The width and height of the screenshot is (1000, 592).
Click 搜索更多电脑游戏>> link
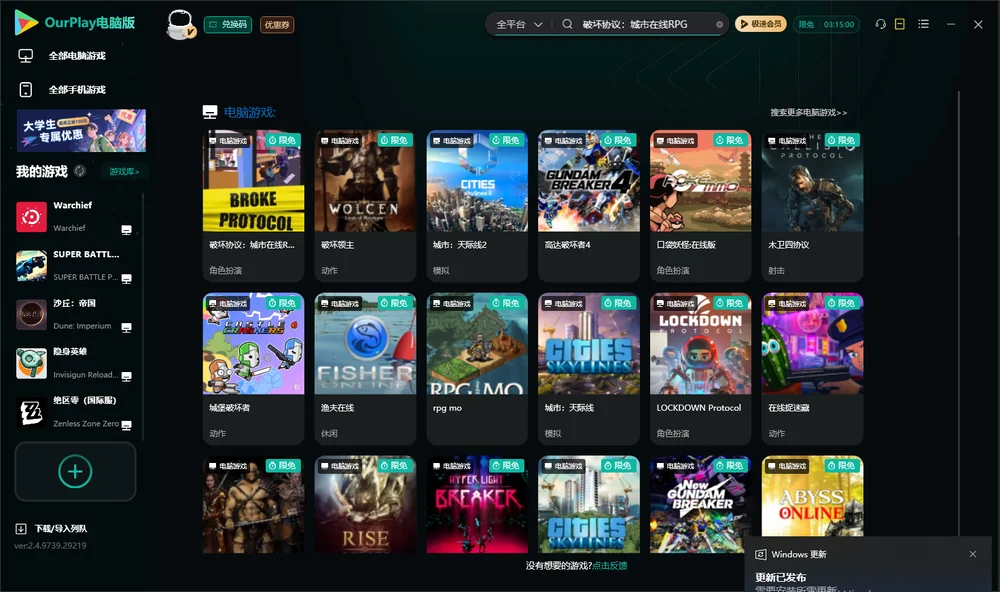click(808, 112)
